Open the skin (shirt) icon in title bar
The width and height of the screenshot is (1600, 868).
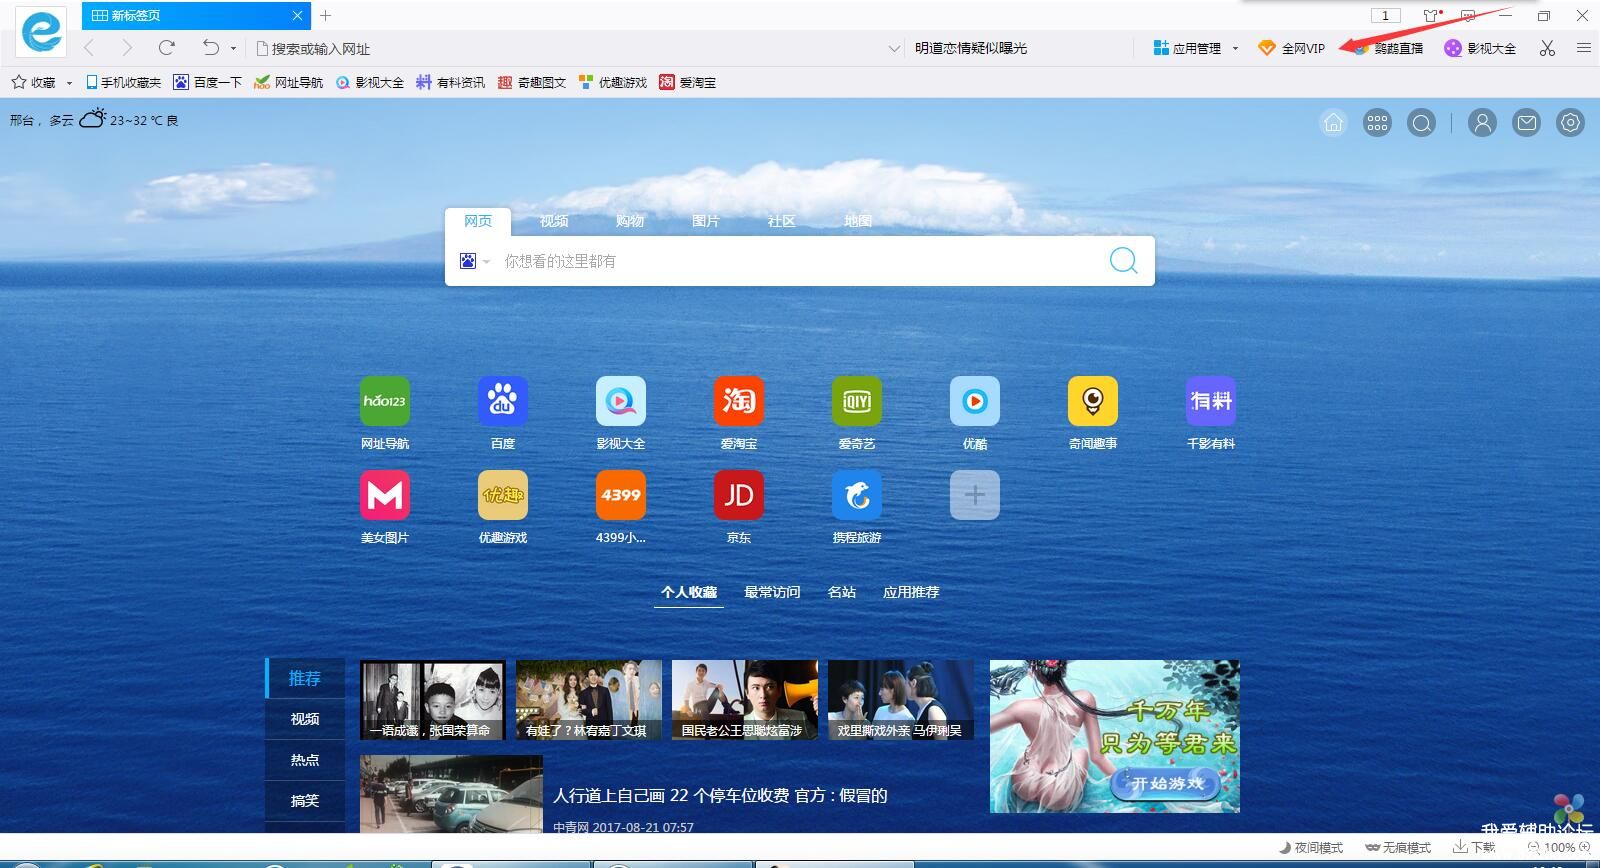pos(1431,15)
